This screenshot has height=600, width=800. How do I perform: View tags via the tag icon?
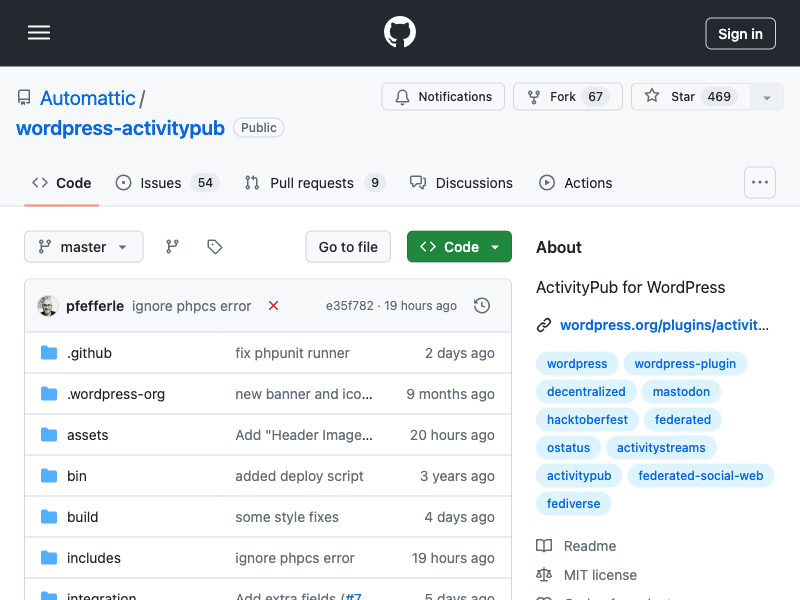click(x=214, y=247)
